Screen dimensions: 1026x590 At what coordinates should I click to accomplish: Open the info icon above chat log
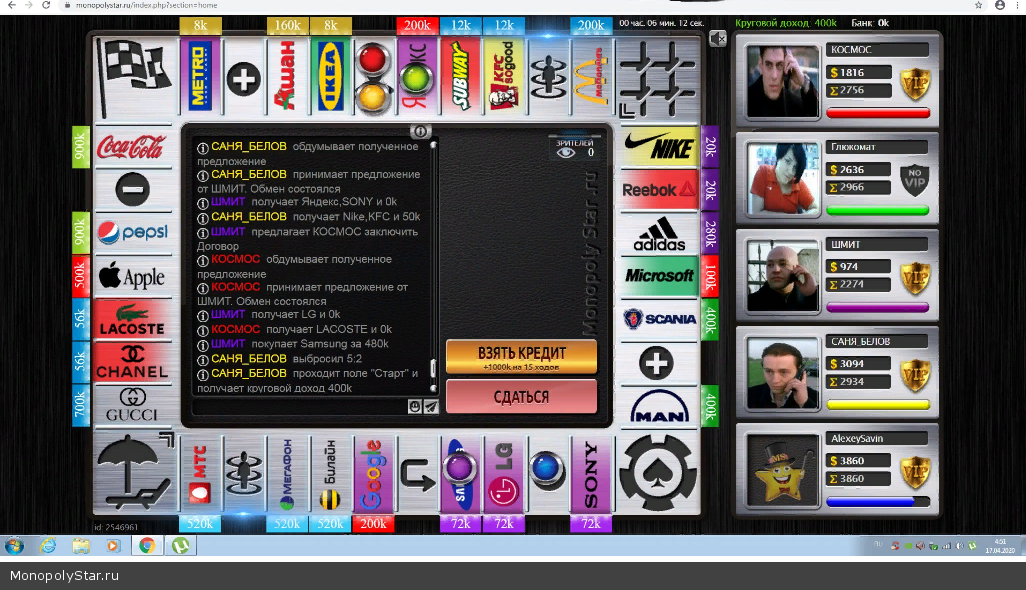point(420,131)
